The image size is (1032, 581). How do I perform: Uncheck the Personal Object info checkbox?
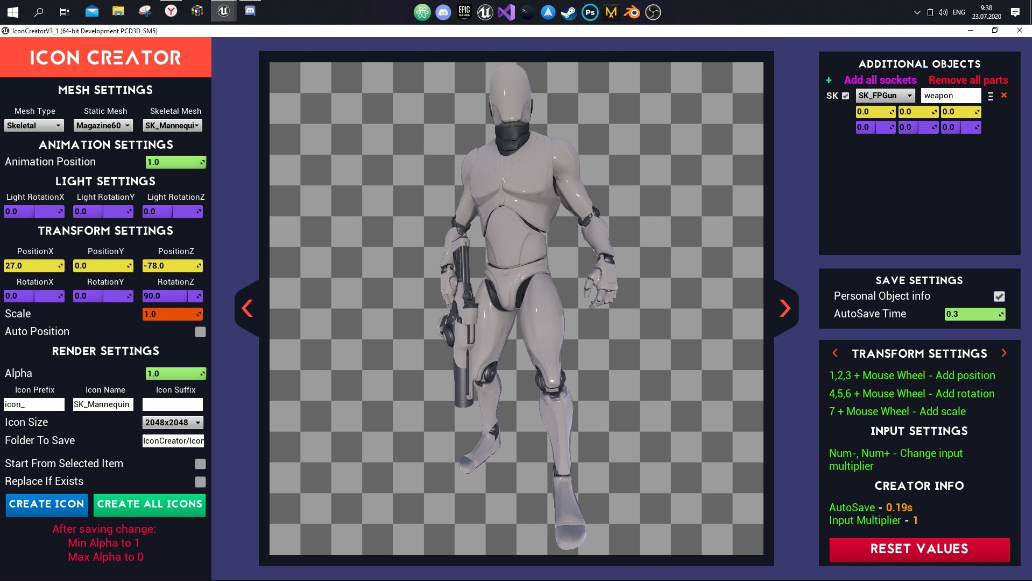[999, 297]
